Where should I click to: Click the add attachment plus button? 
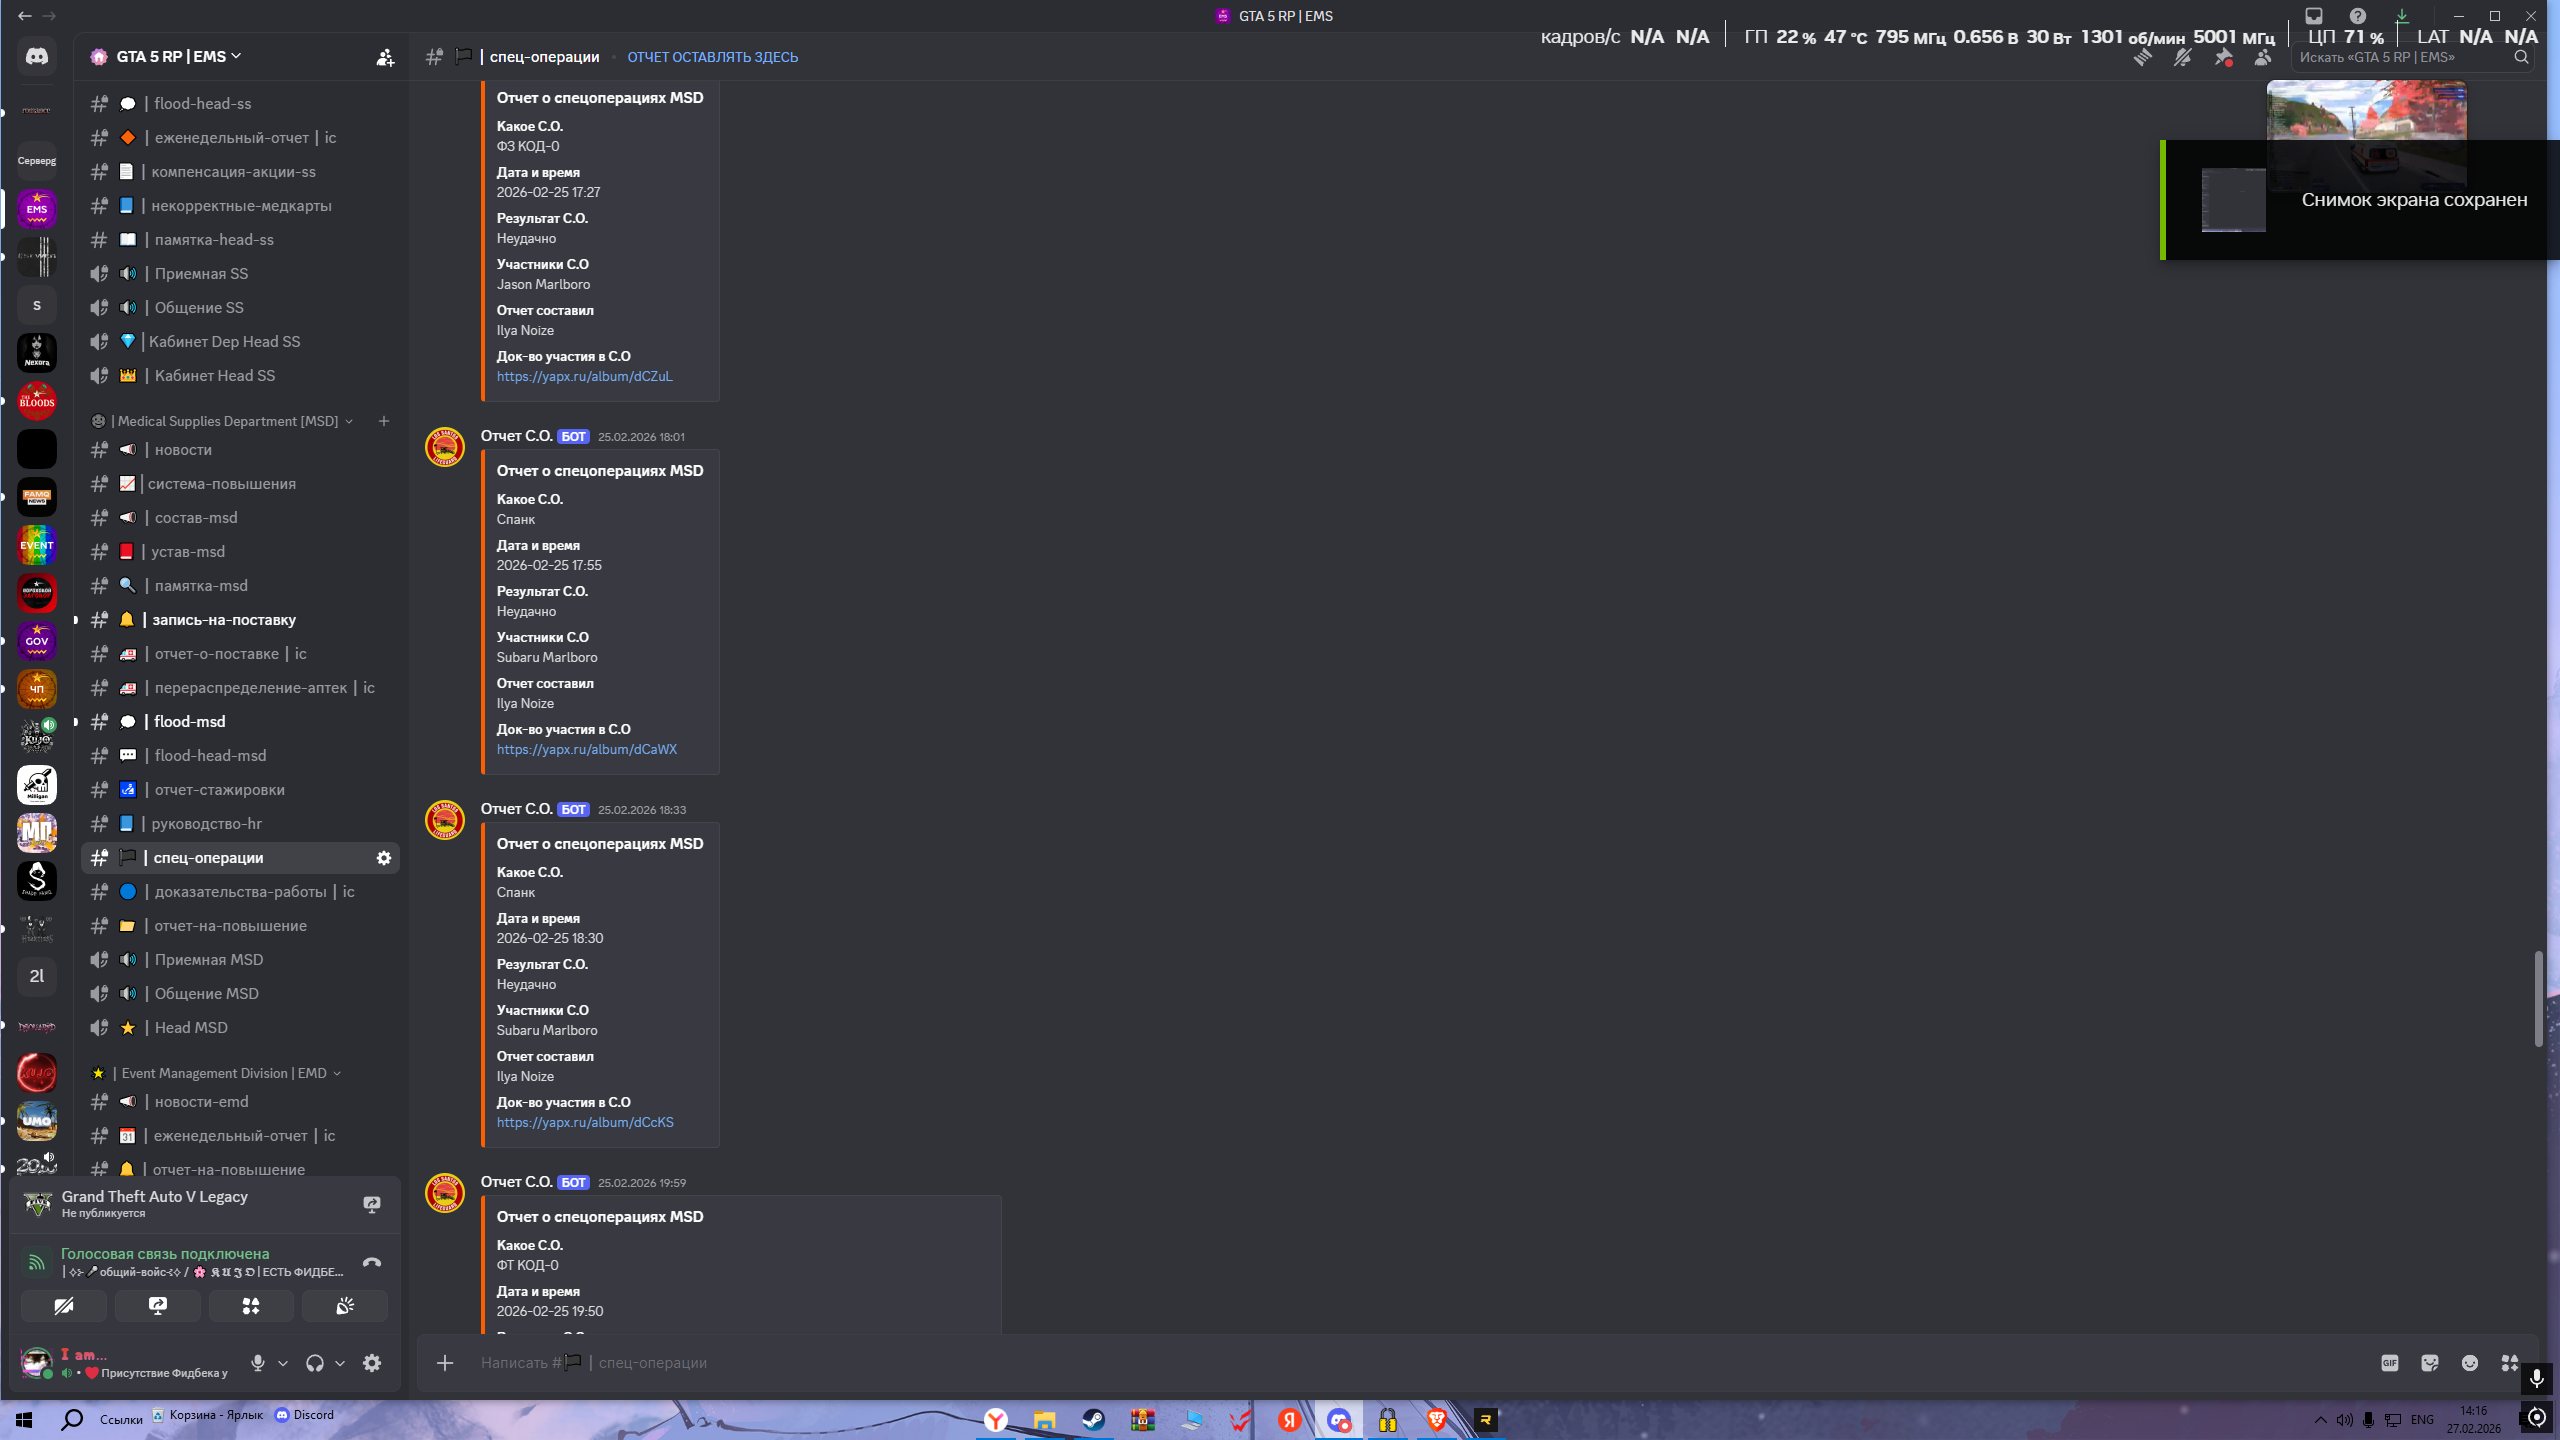(x=445, y=1363)
